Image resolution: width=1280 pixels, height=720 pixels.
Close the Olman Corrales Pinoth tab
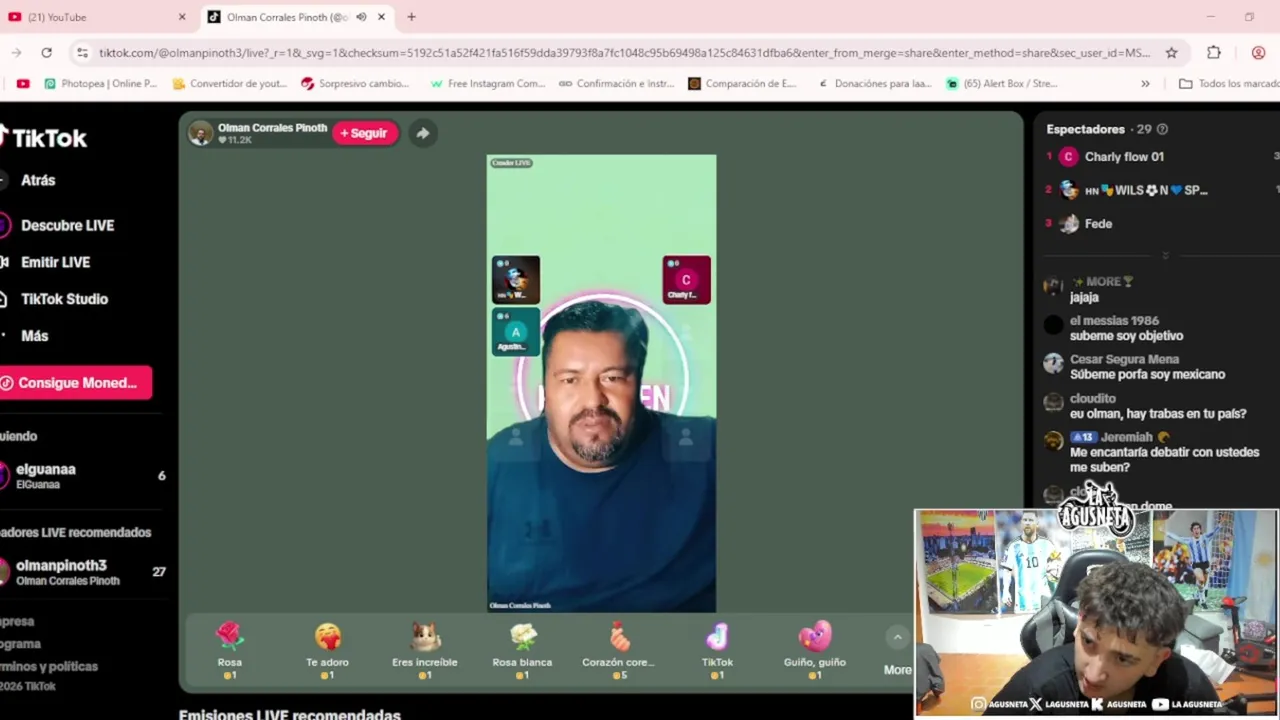click(381, 17)
